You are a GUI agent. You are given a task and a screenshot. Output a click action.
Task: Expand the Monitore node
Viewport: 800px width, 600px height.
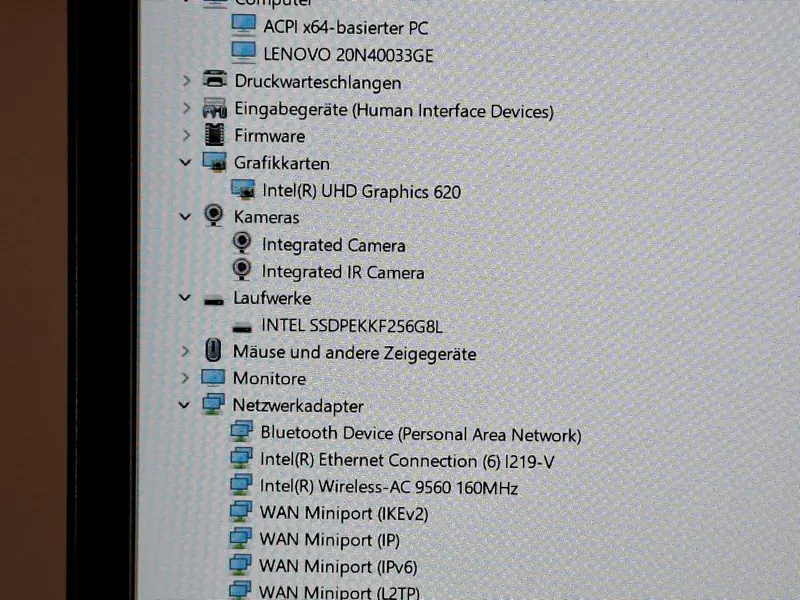point(185,378)
